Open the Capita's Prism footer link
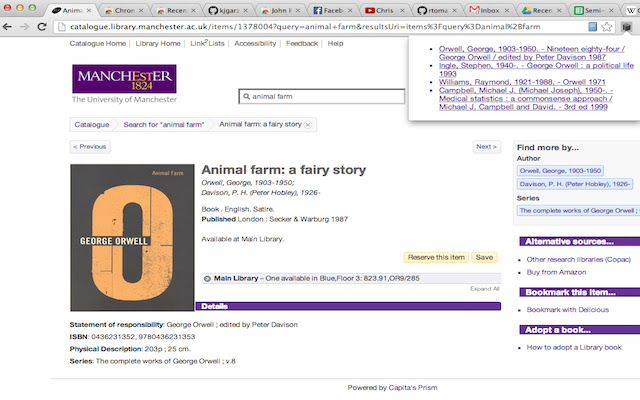The height and width of the screenshot is (400, 640). pyautogui.click(x=413, y=388)
